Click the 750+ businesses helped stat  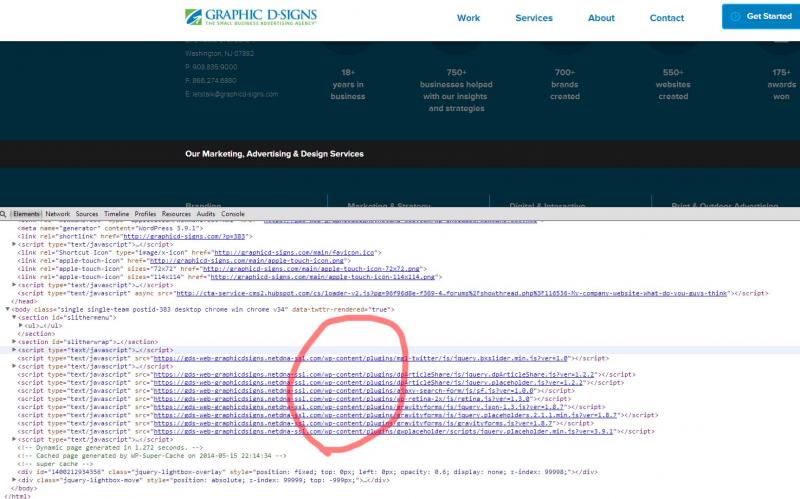tap(456, 90)
